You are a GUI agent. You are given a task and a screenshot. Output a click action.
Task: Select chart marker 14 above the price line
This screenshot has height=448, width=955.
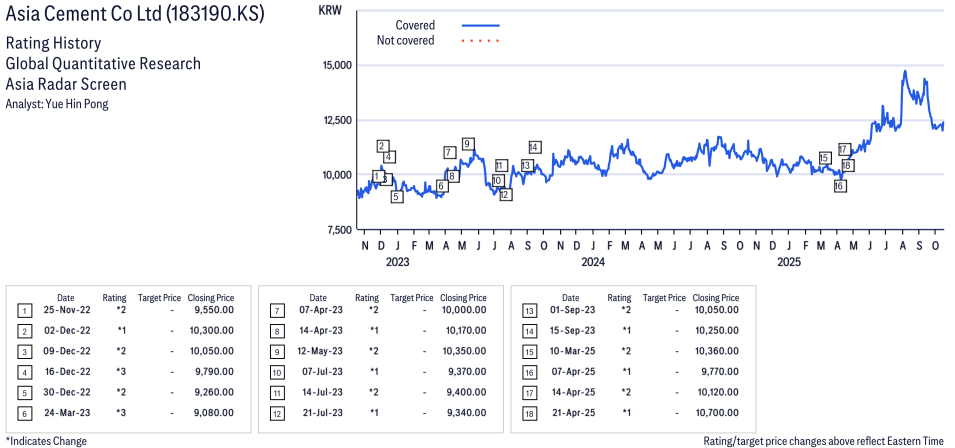(x=535, y=147)
